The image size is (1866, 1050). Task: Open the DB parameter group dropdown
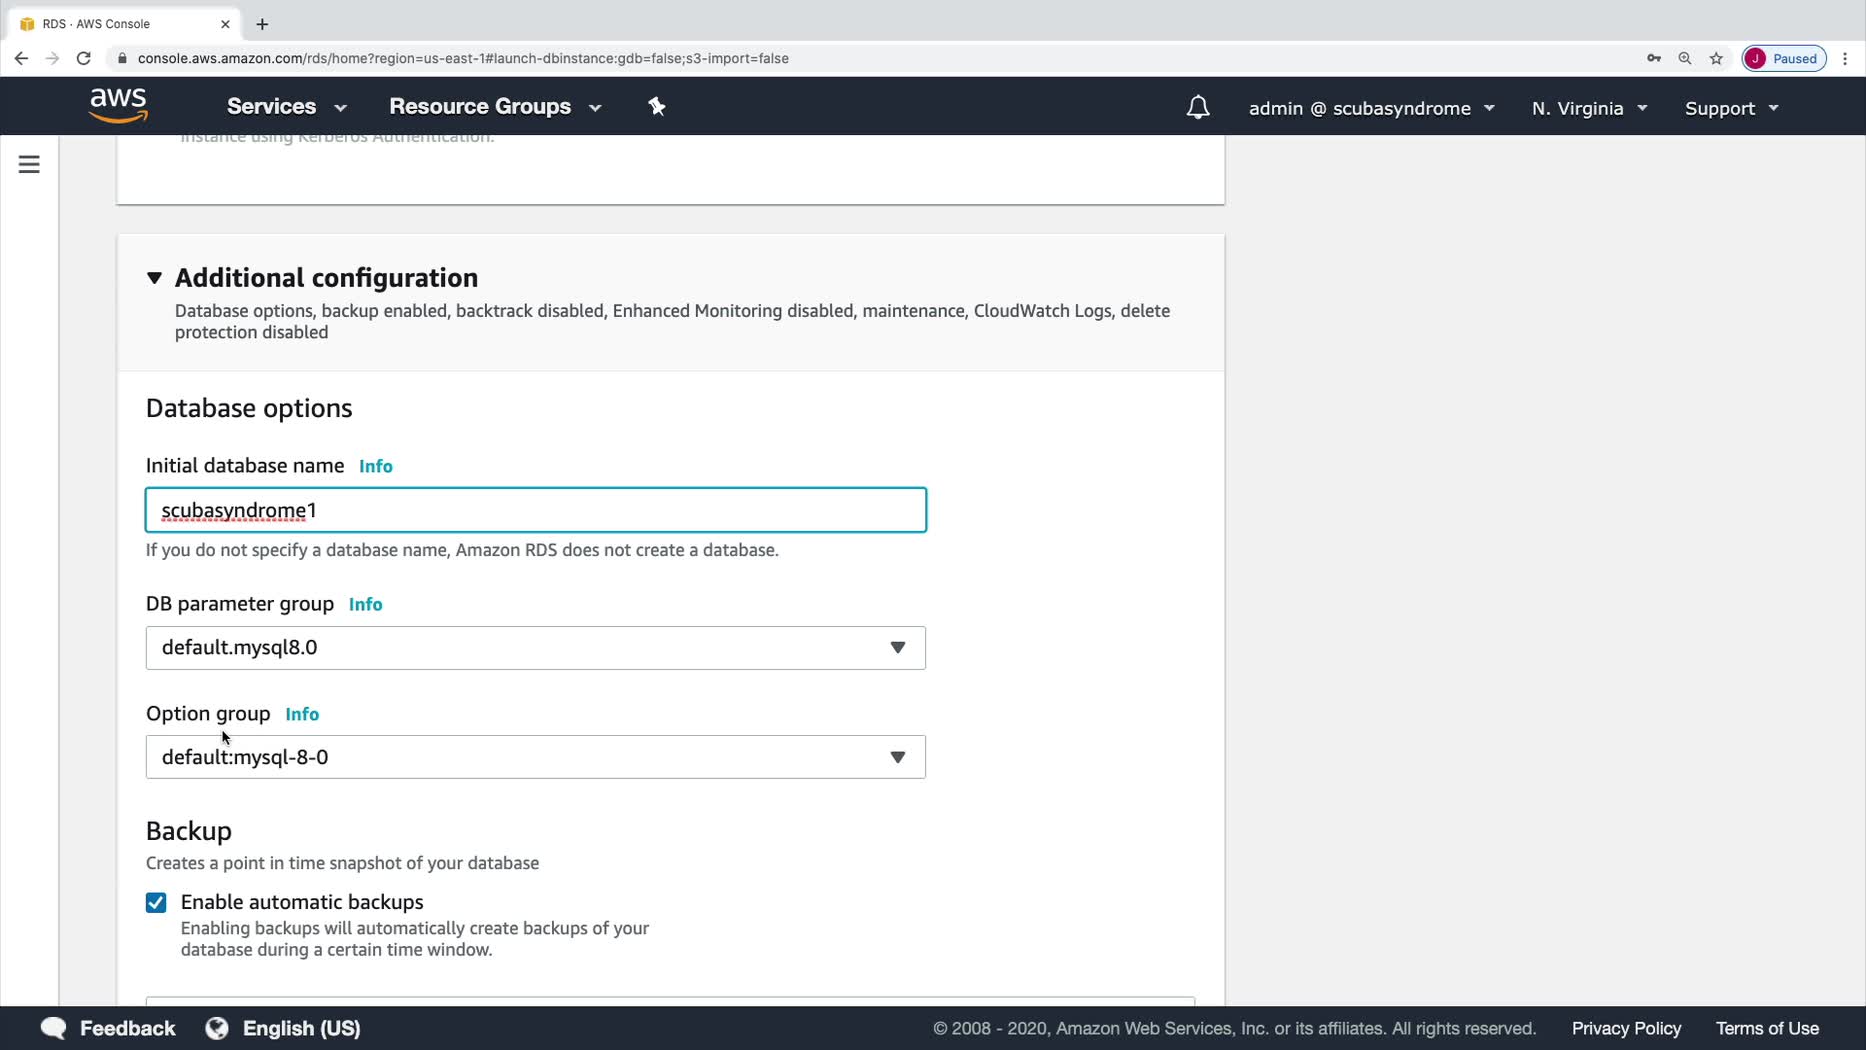[x=536, y=648]
